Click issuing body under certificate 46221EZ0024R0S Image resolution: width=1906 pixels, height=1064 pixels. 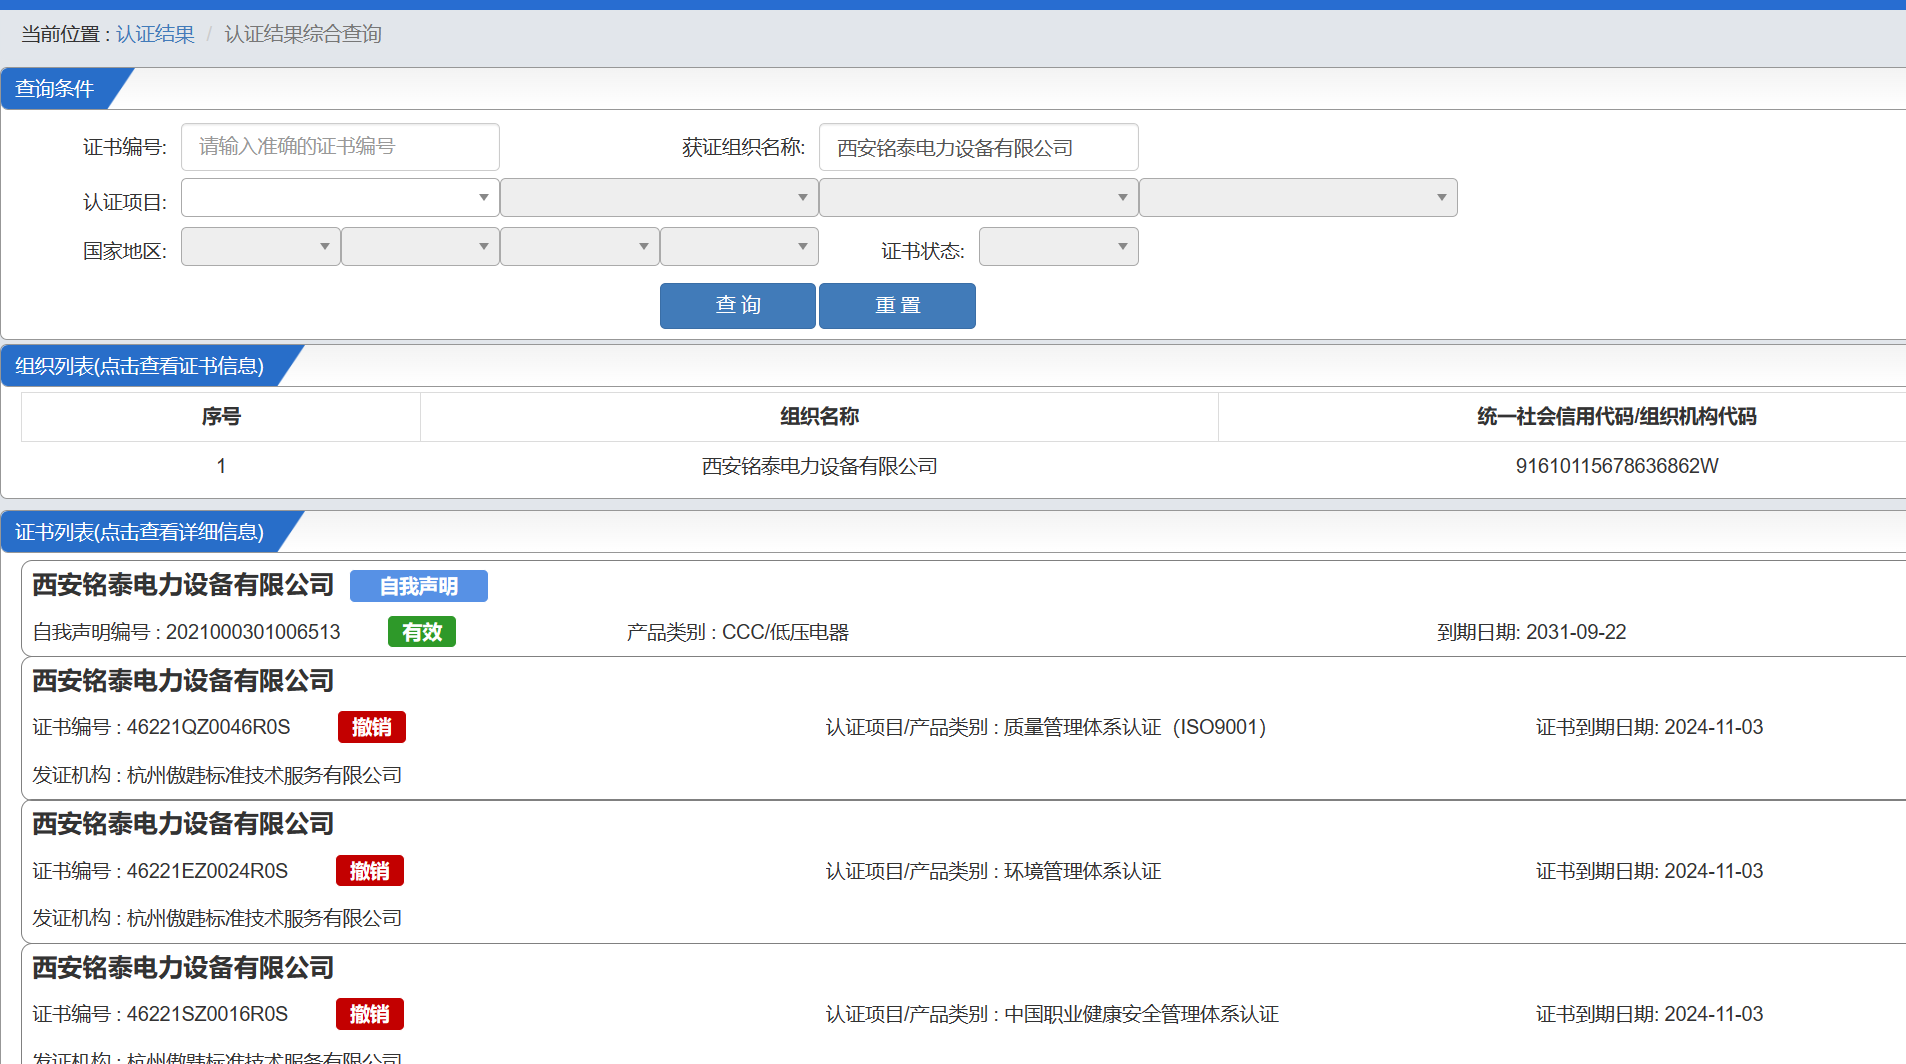point(217,918)
